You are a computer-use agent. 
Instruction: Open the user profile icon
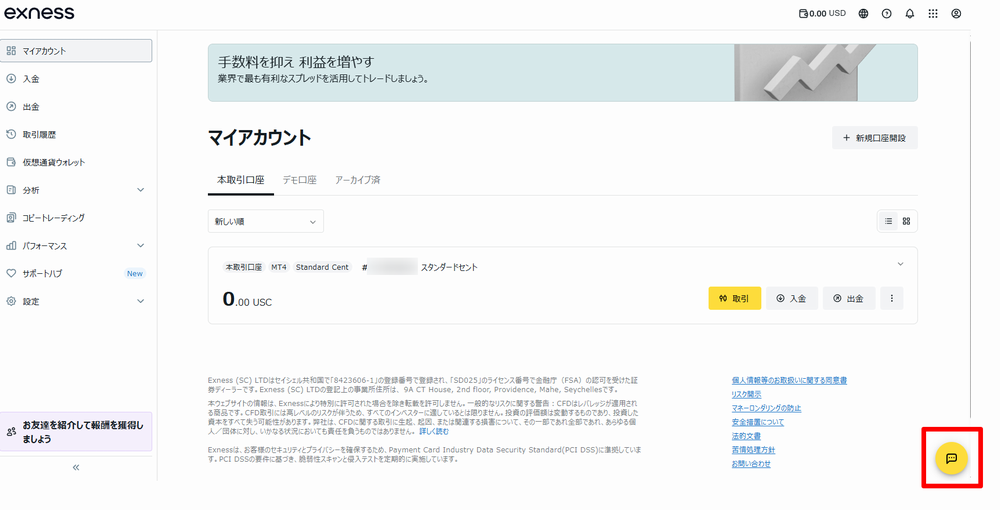pyautogui.click(x=956, y=14)
